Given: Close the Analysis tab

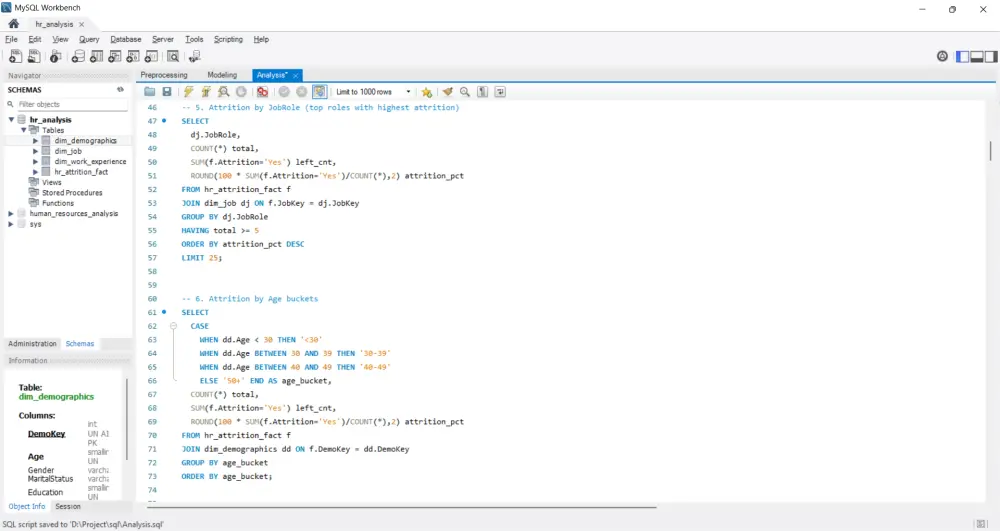Looking at the screenshot, I should pos(296,76).
